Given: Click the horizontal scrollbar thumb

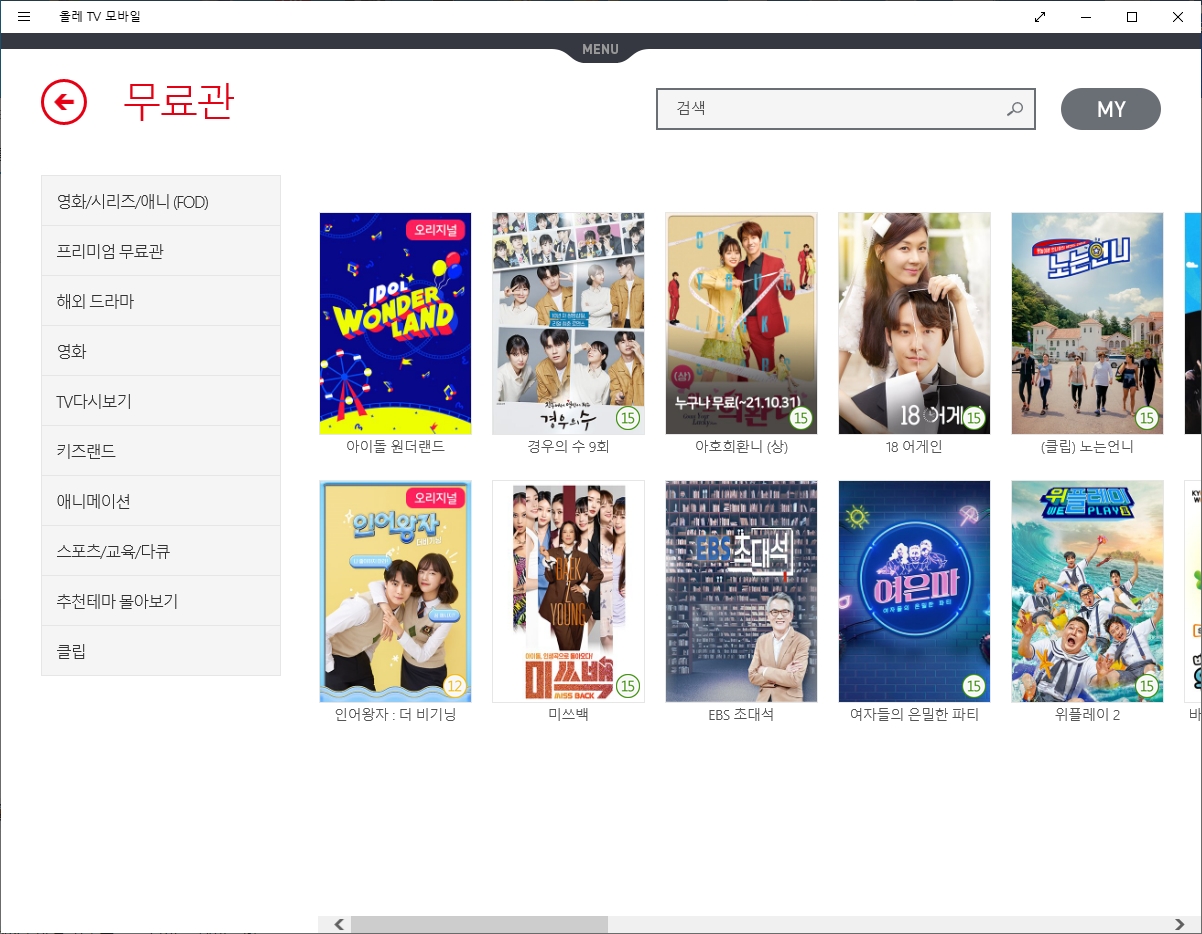Looking at the screenshot, I should 478,924.
